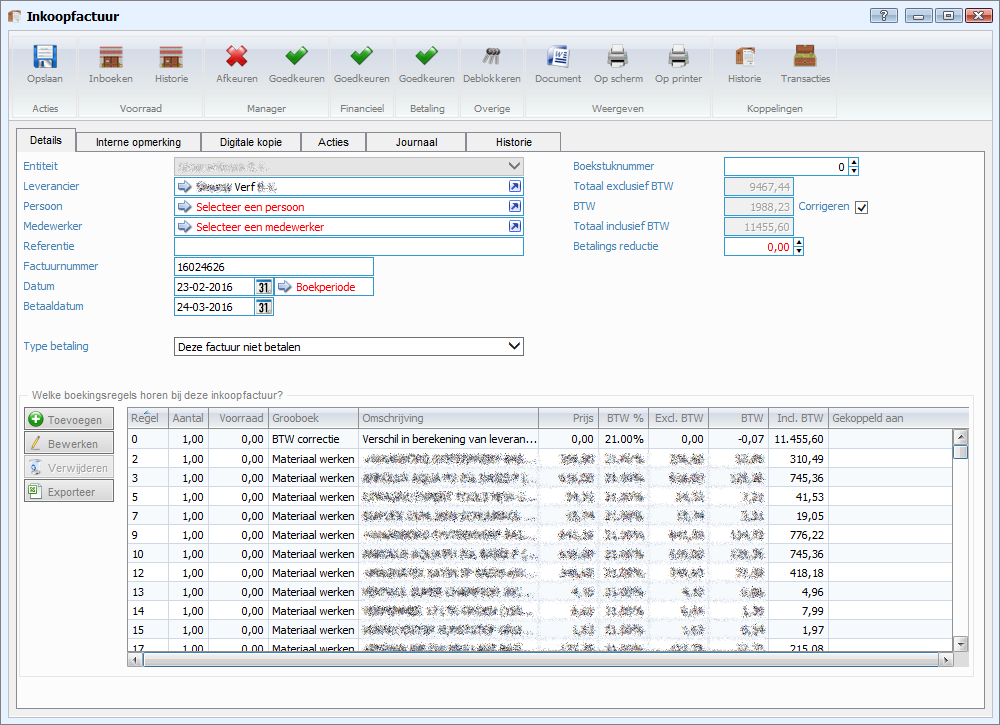Expand the Type betaling dropdown
The image size is (1000, 725).
coord(514,347)
